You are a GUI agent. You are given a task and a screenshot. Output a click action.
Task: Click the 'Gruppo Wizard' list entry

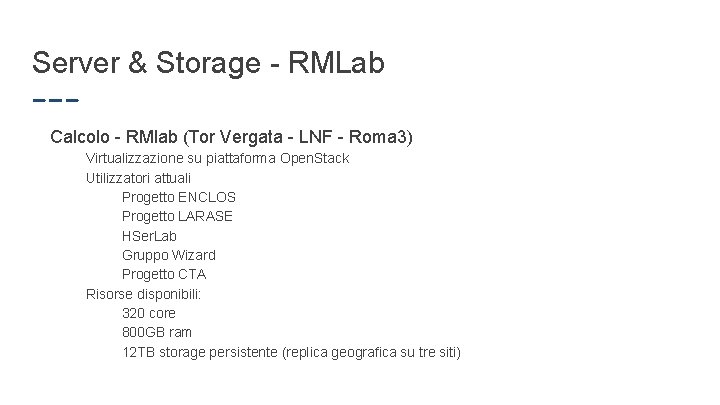168,255
